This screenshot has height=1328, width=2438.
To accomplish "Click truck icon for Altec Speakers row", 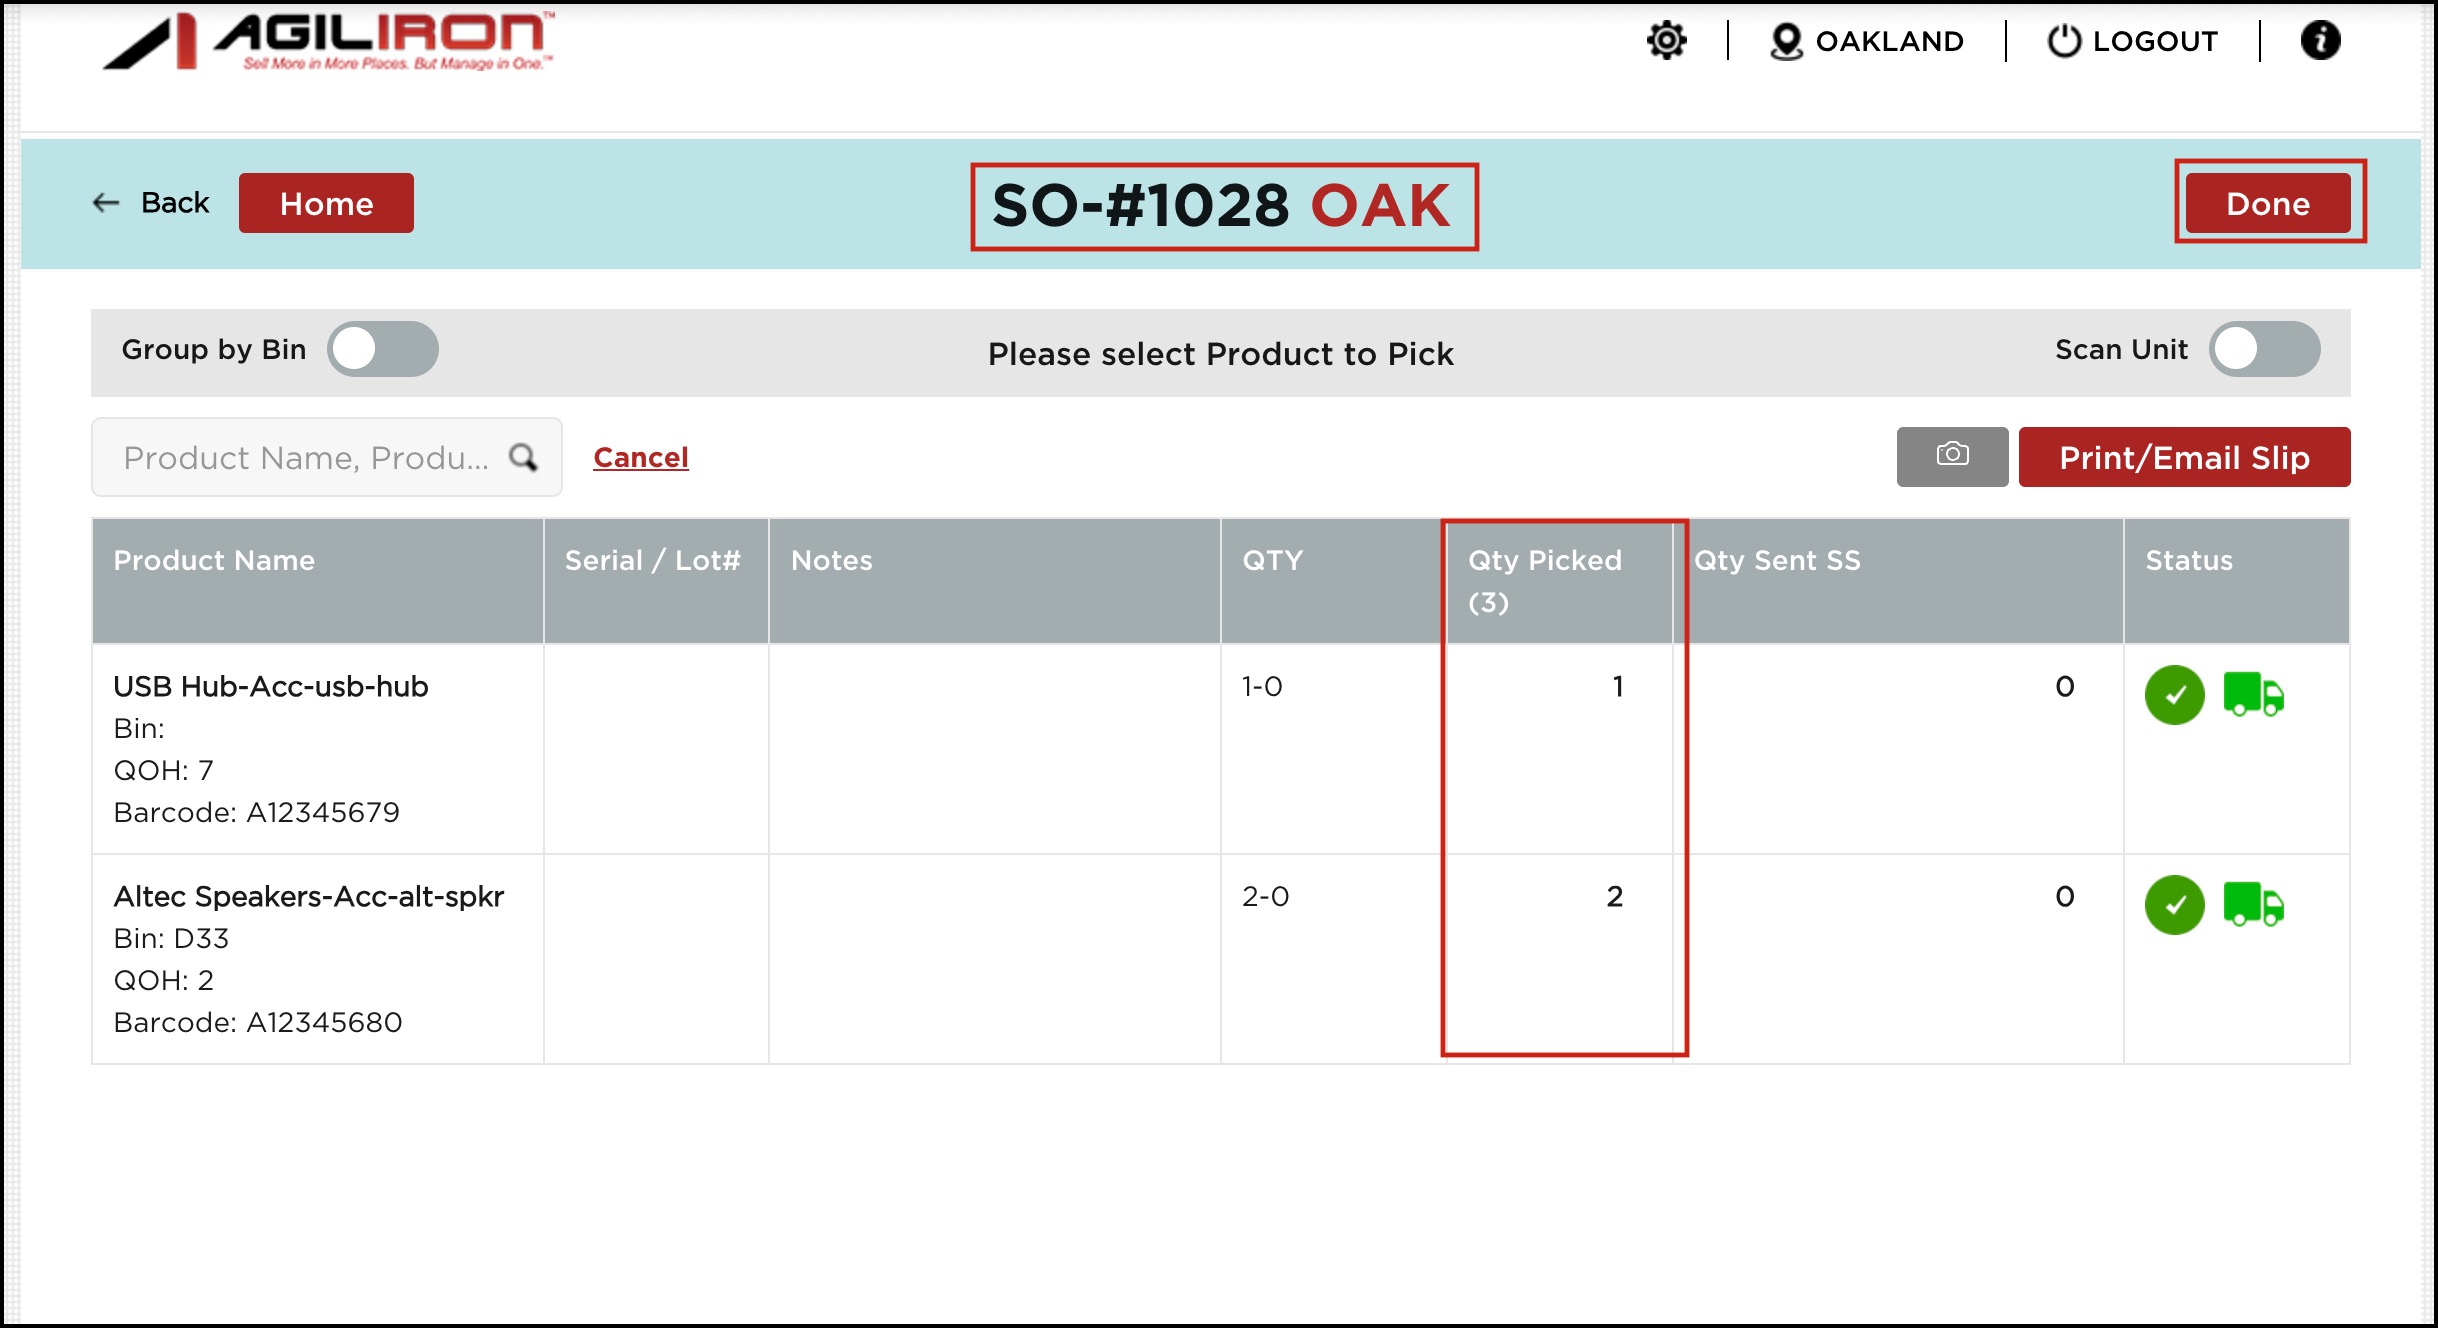I will [x=2253, y=904].
